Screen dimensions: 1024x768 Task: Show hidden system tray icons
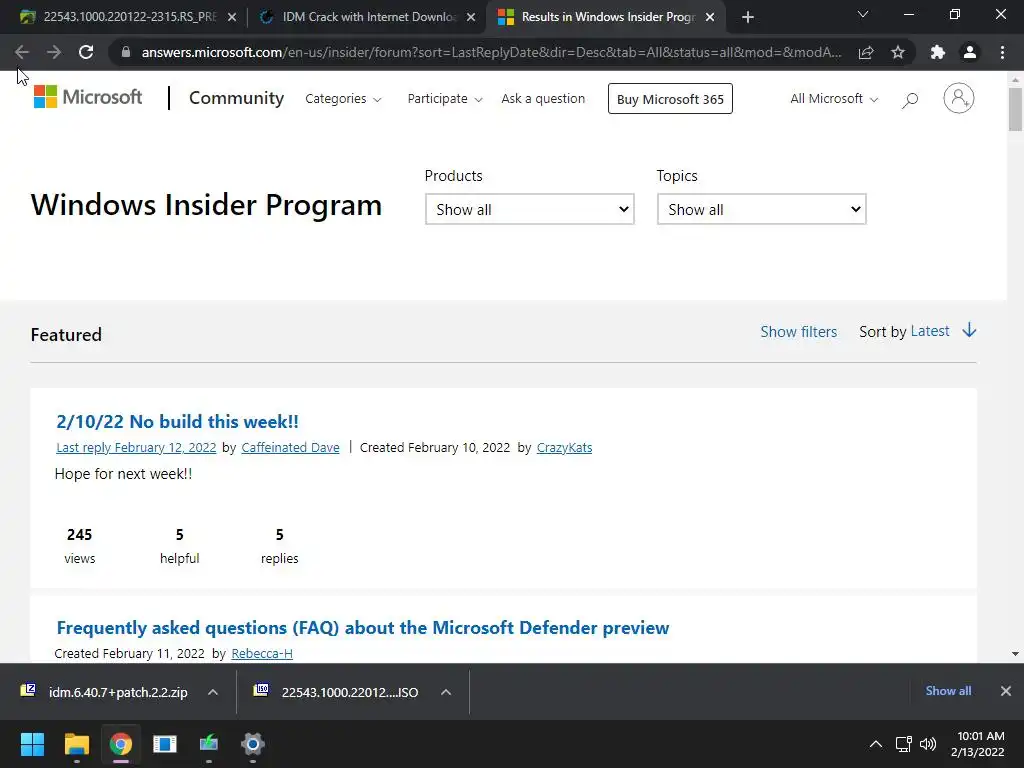(876, 744)
